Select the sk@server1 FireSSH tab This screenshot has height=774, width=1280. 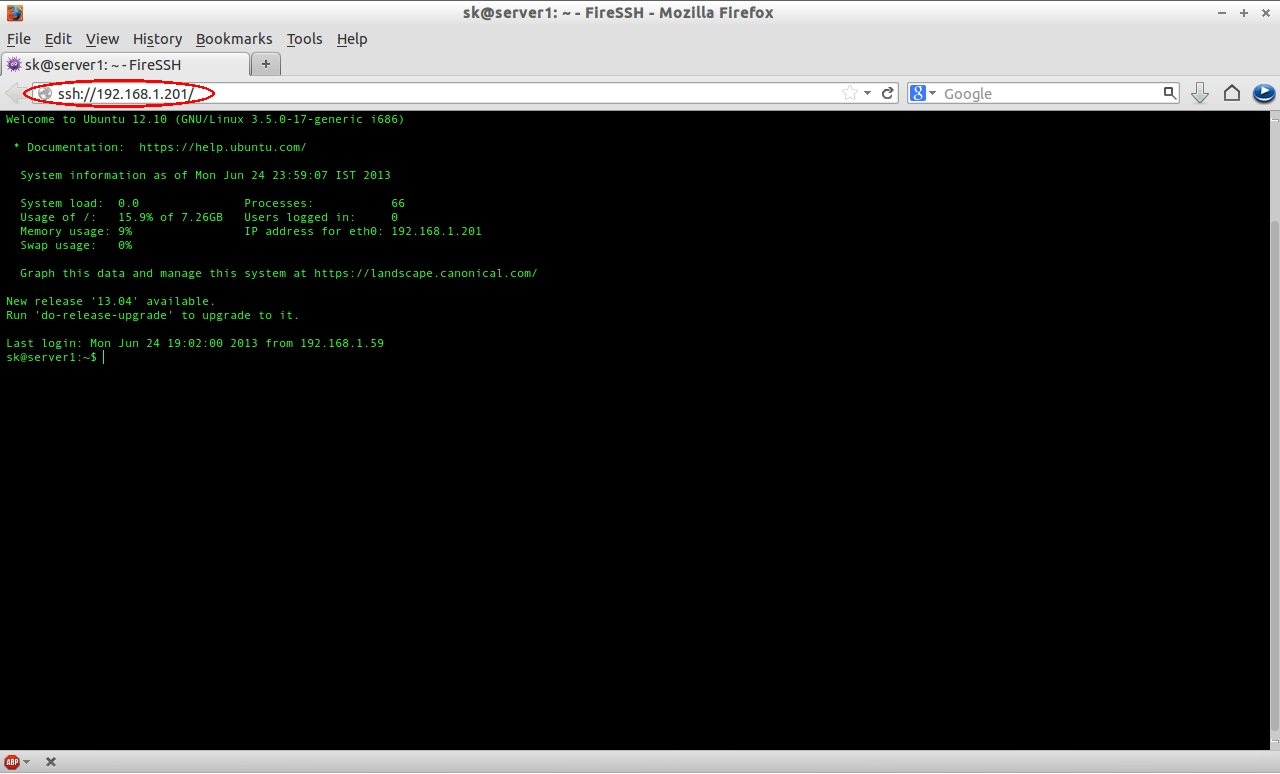125,64
